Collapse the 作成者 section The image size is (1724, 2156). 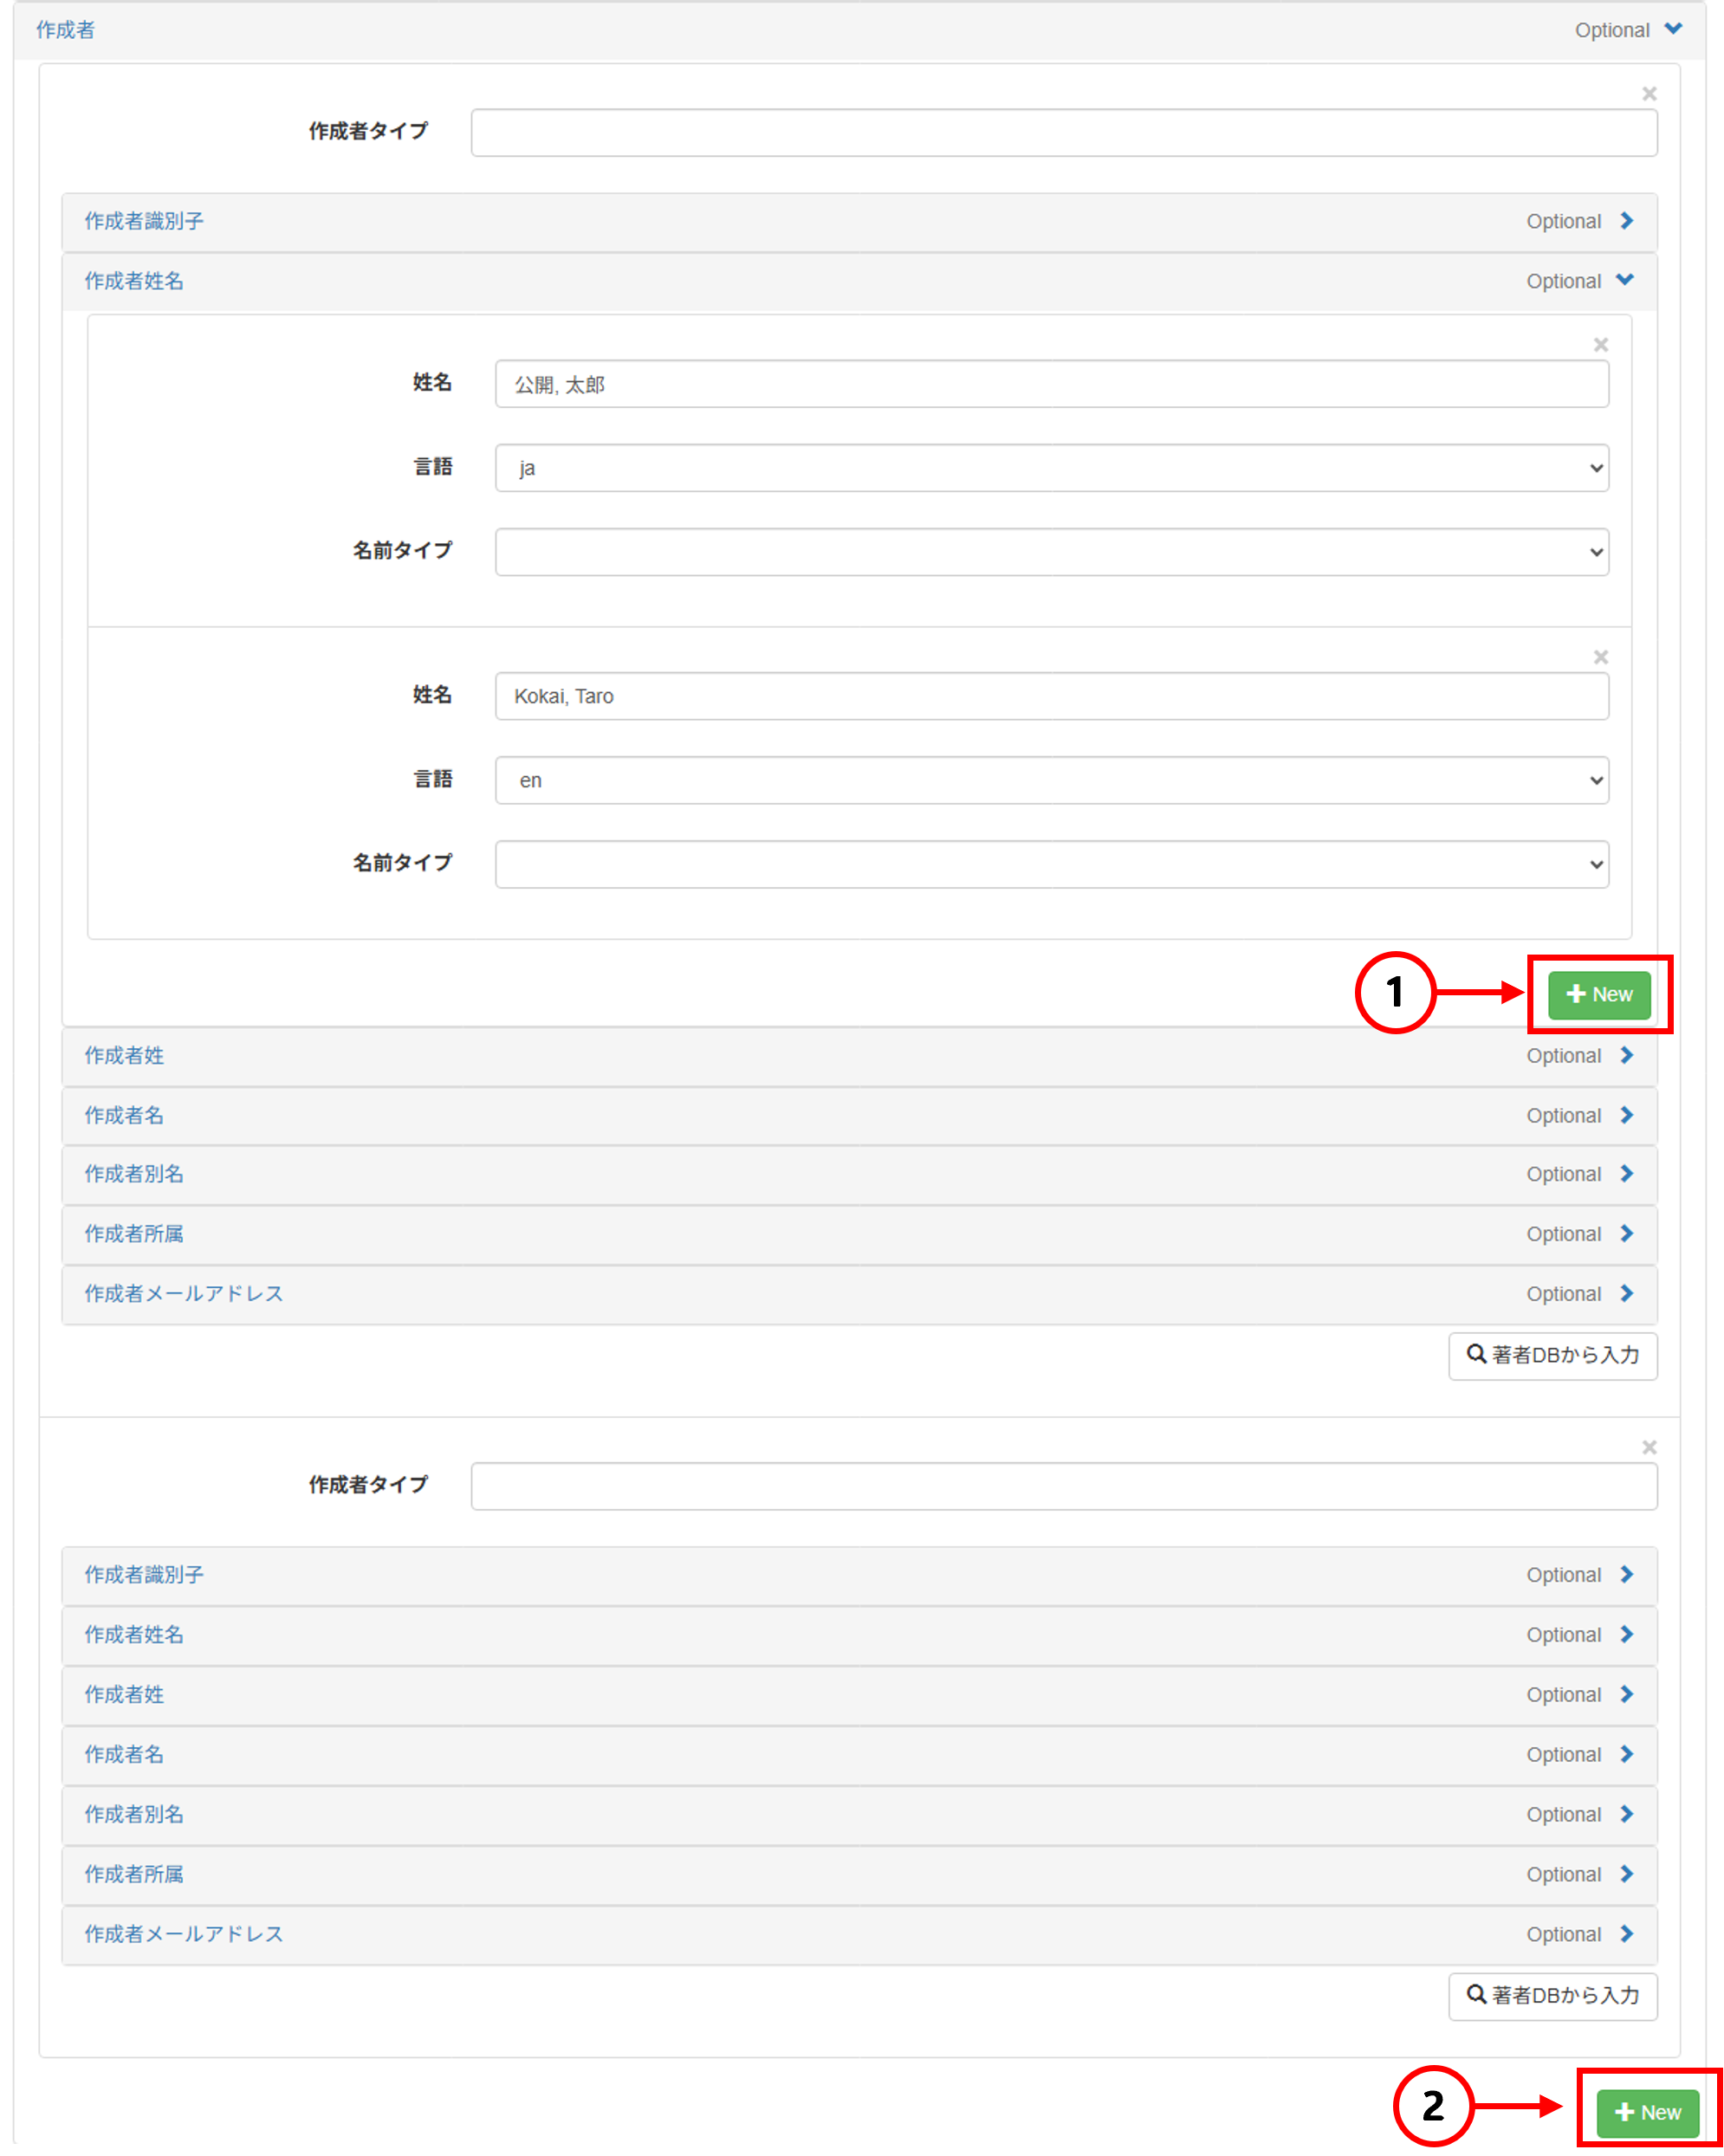(x=1675, y=29)
